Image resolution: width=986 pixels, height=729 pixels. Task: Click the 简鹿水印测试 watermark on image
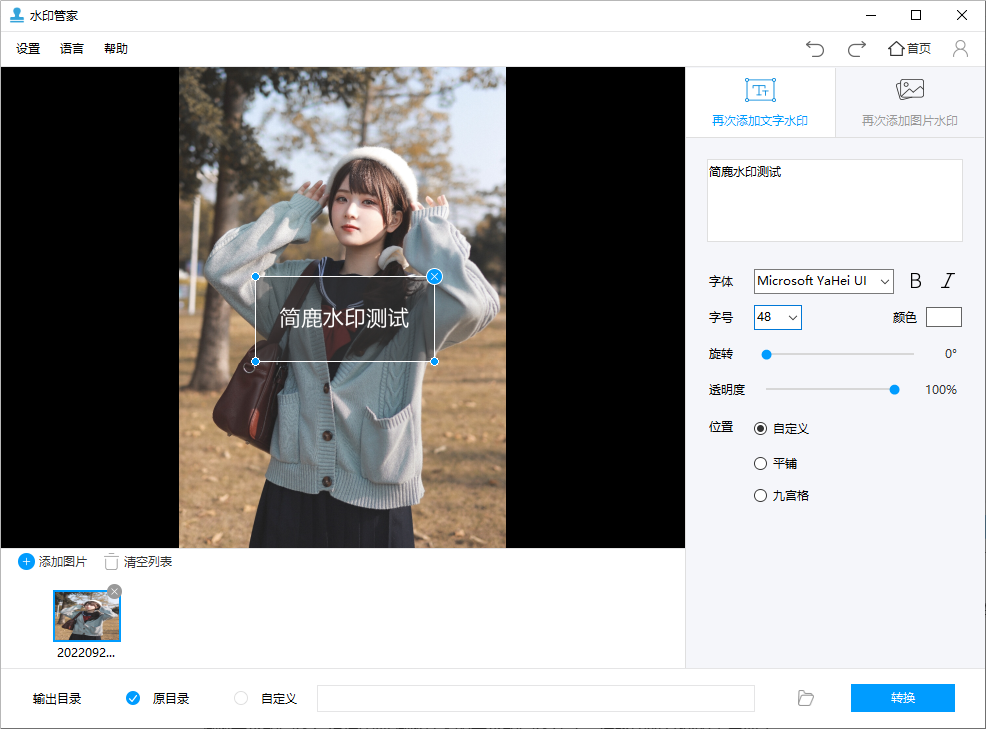tap(344, 318)
